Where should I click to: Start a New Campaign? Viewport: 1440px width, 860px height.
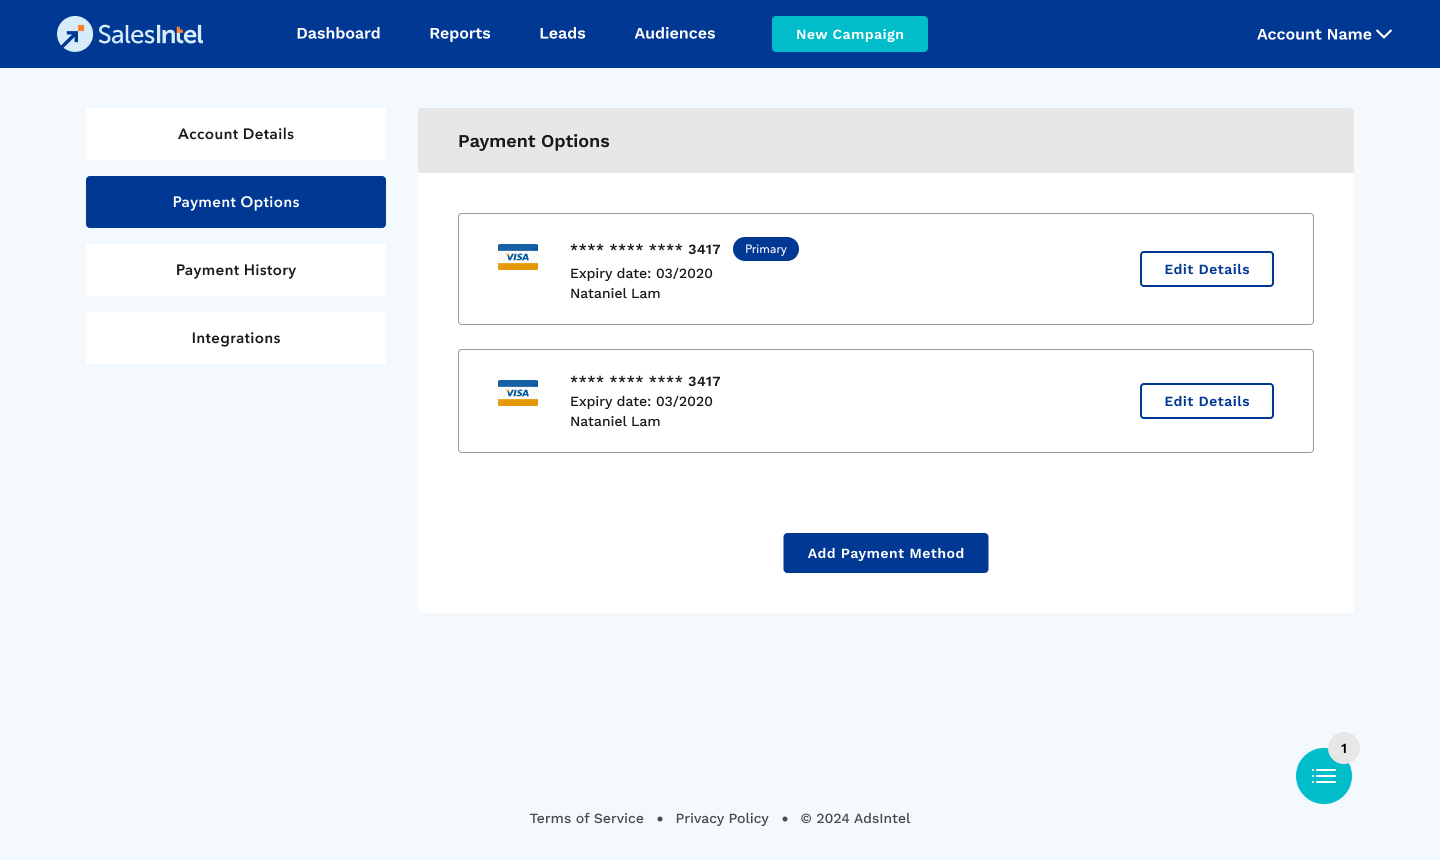pos(850,34)
